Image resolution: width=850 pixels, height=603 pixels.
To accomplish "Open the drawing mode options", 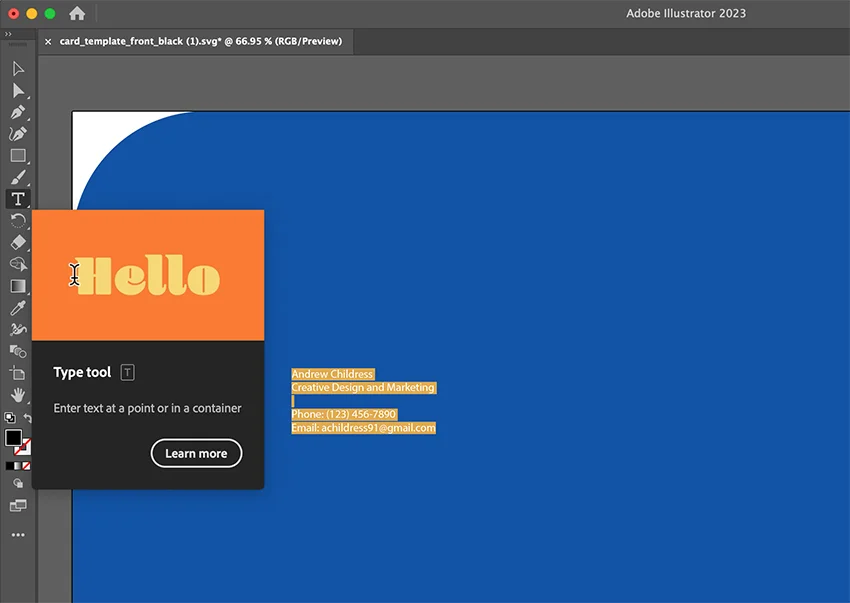I will pos(18,483).
